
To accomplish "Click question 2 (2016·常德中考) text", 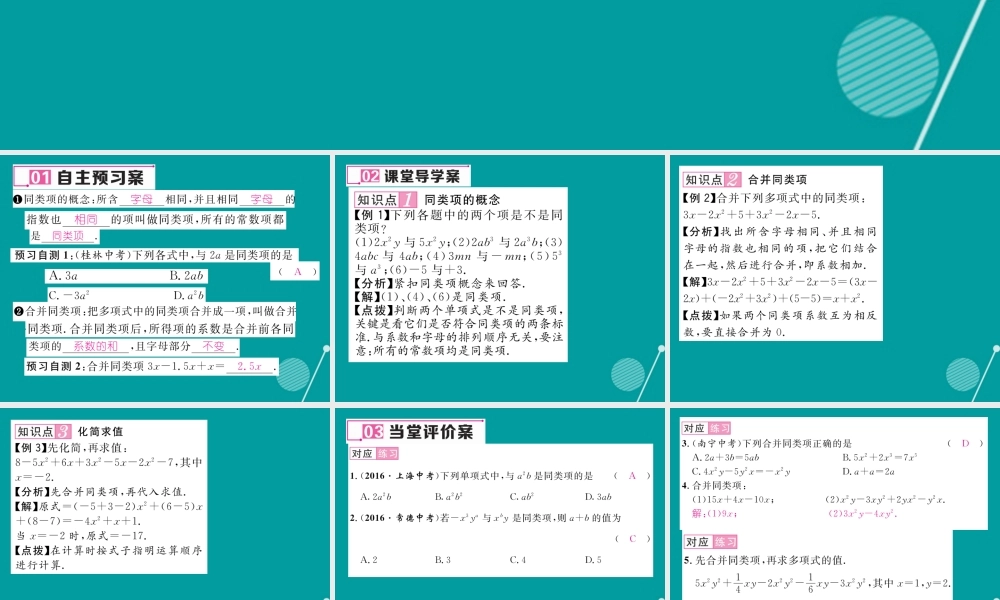I will tap(485, 518).
